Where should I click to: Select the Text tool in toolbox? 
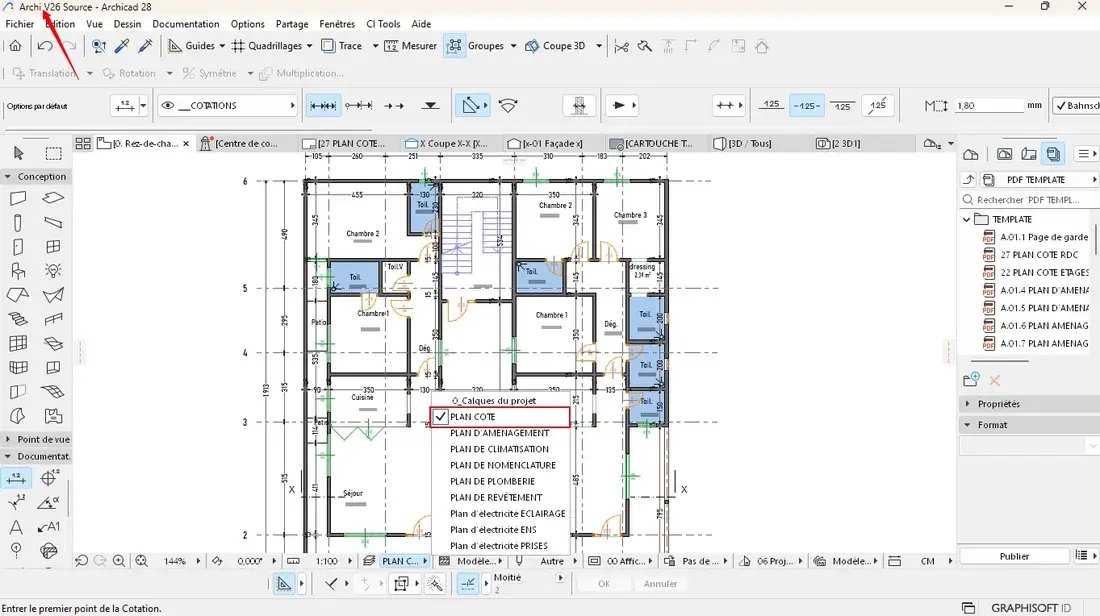pos(16,527)
